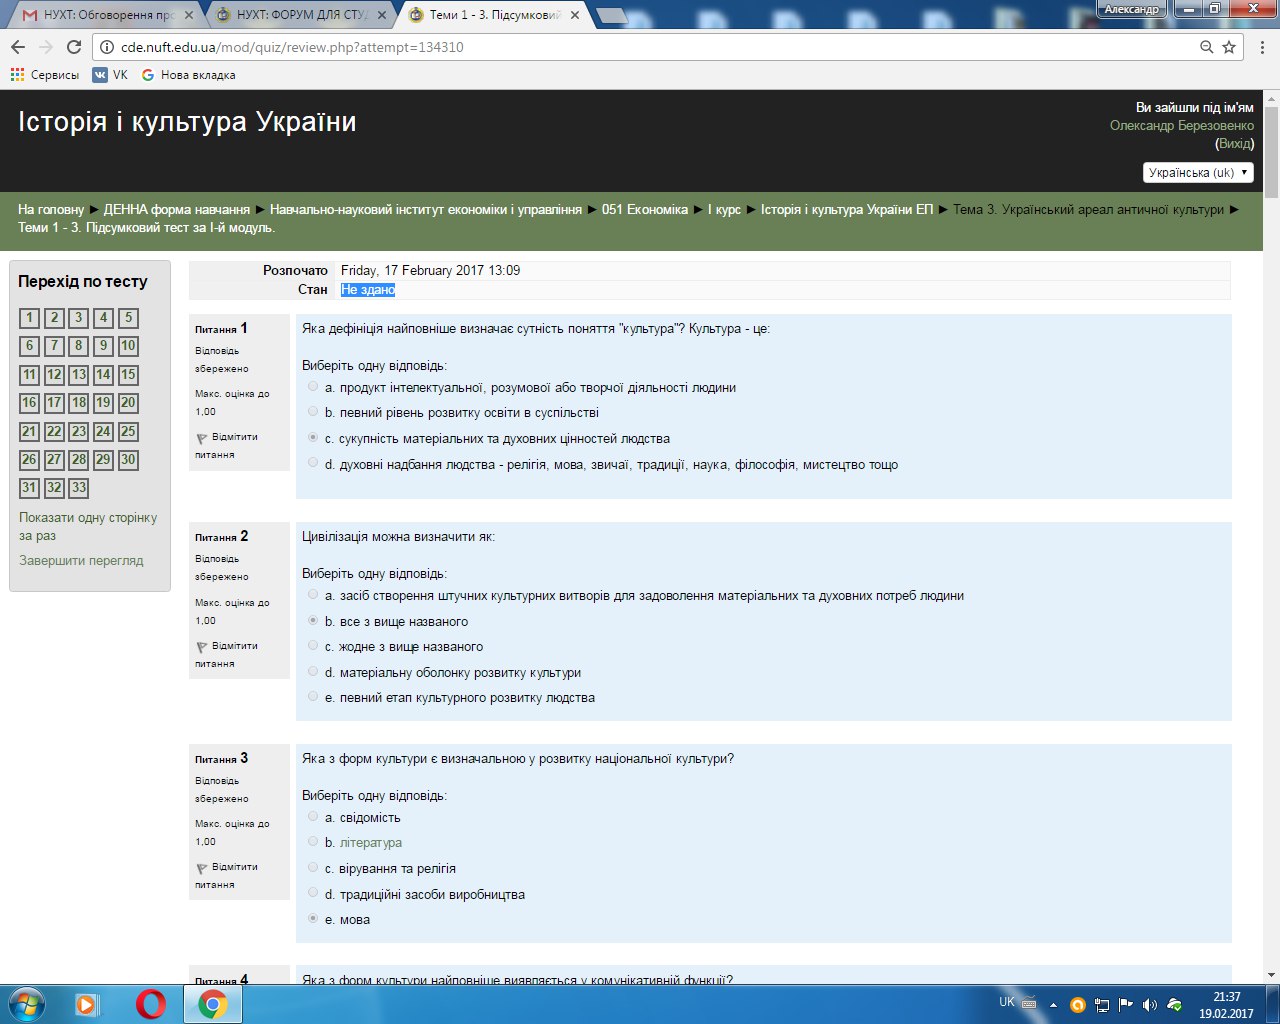Click the UK keyboard language indicator in taskbar
This screenshot has width=1280, height=1024.
pyautogui.click(x=1007, y=1002)
